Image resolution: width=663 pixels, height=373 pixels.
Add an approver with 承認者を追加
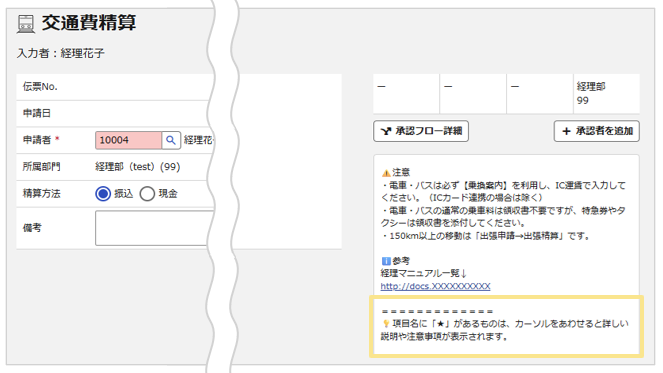(597, 131)
